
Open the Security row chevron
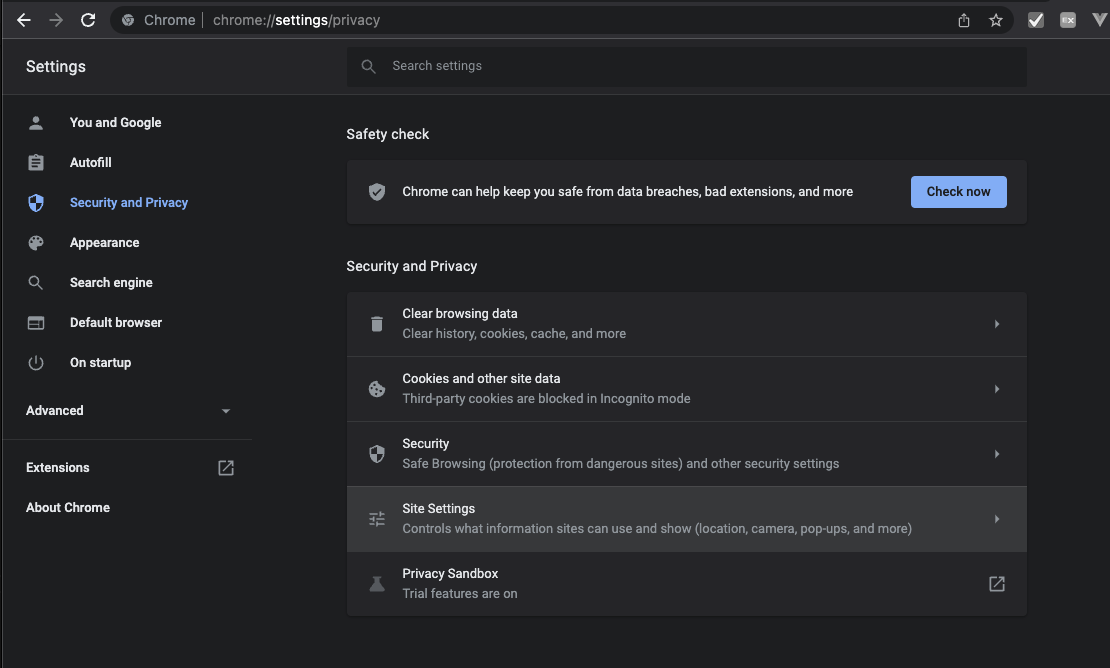[997, 454]
